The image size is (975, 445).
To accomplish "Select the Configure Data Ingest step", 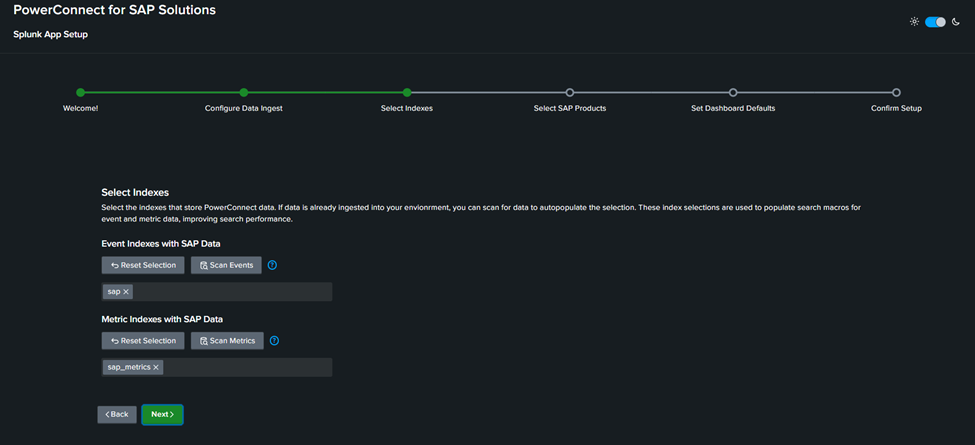I will [244, 93].
